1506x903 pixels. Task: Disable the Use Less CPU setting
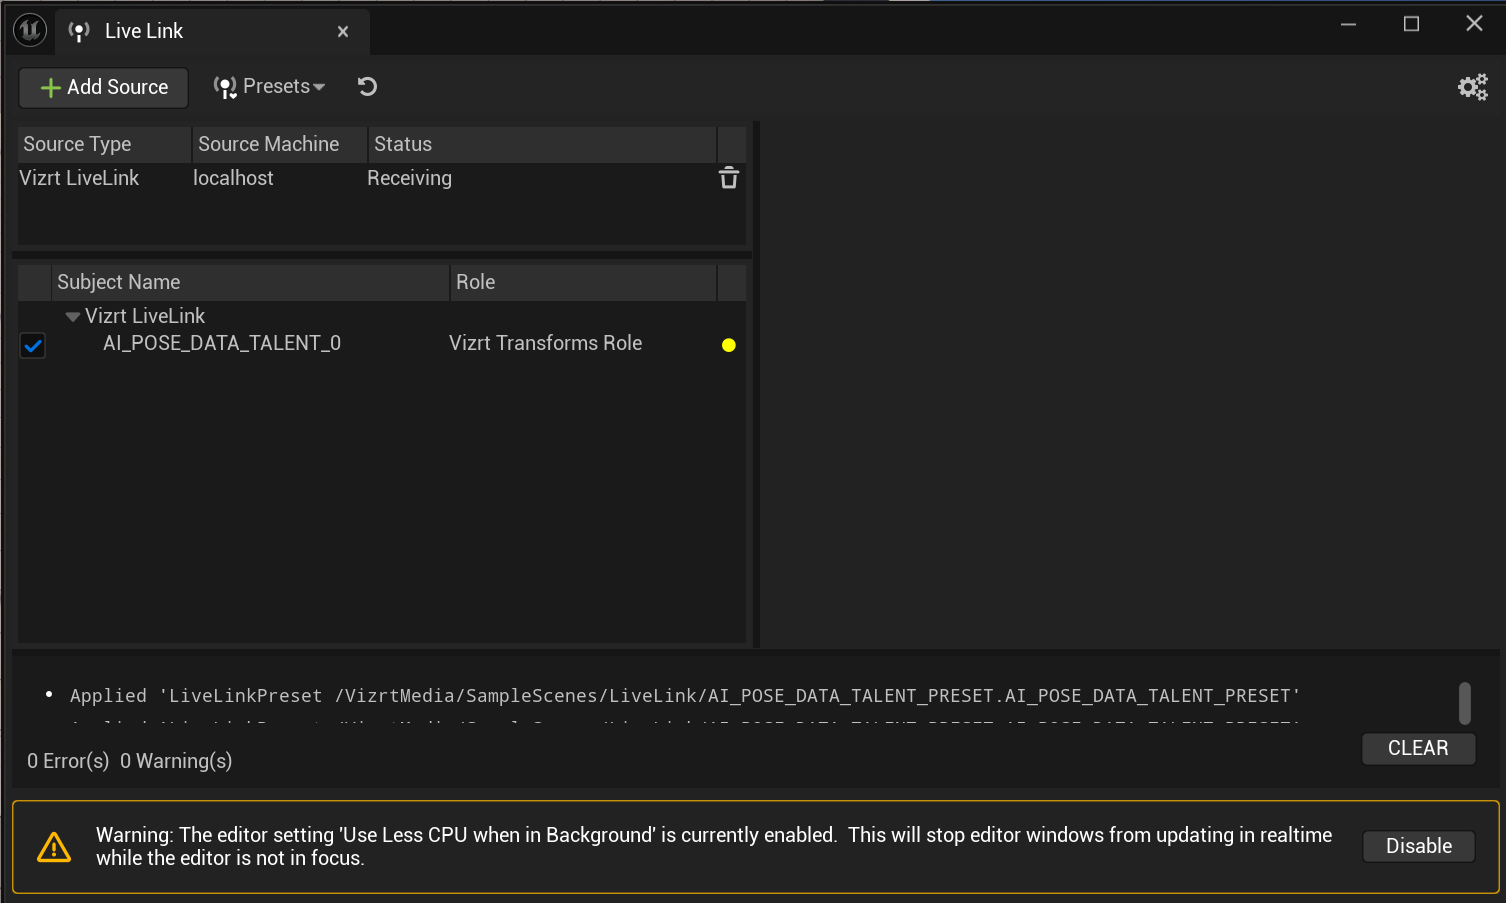[1417, 846]
